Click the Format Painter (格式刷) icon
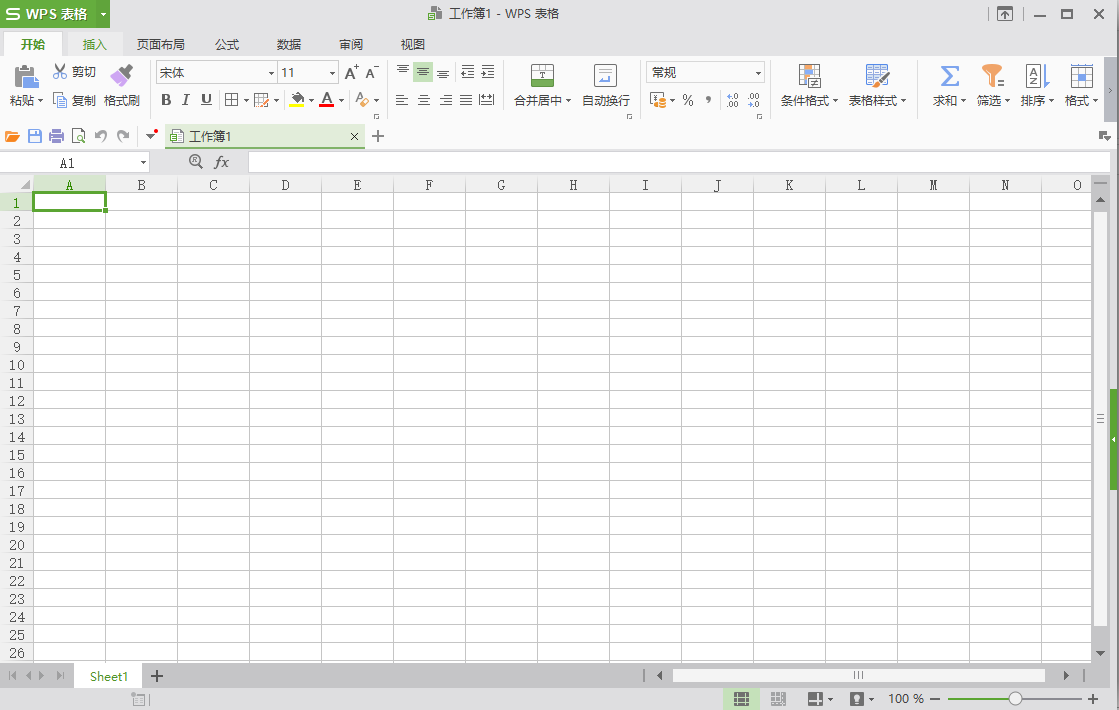The width and height of the screenshot is (1119, 710). (121, 76)
